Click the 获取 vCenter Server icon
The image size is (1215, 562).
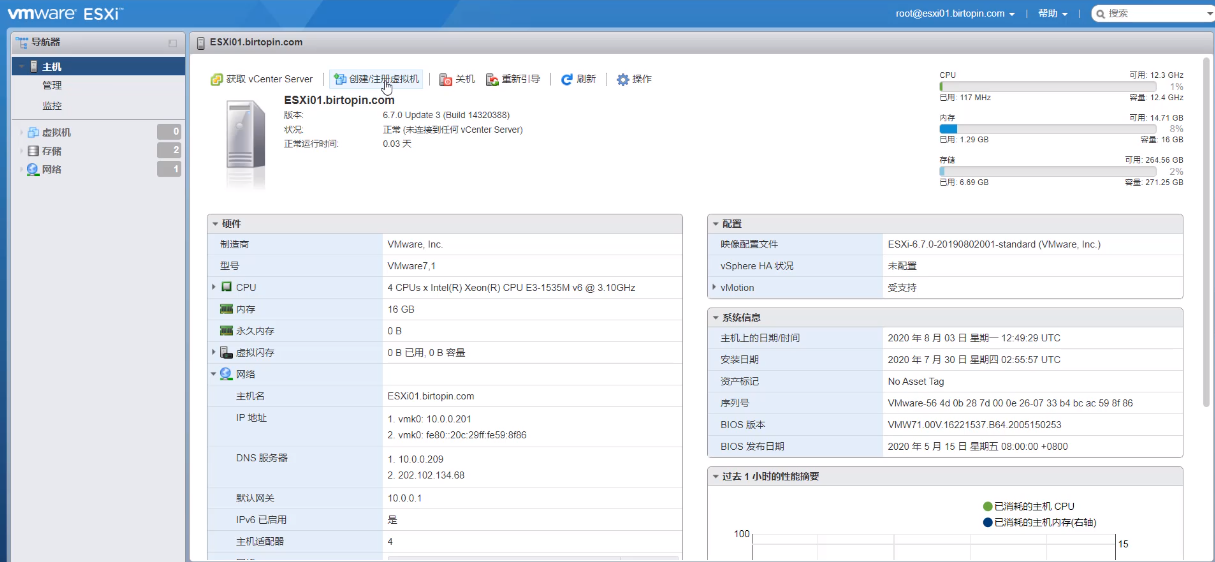click(216, 79)
